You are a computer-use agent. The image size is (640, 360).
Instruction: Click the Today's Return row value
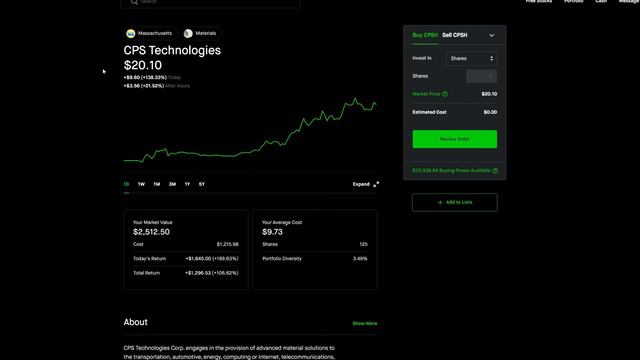(212, 259)
